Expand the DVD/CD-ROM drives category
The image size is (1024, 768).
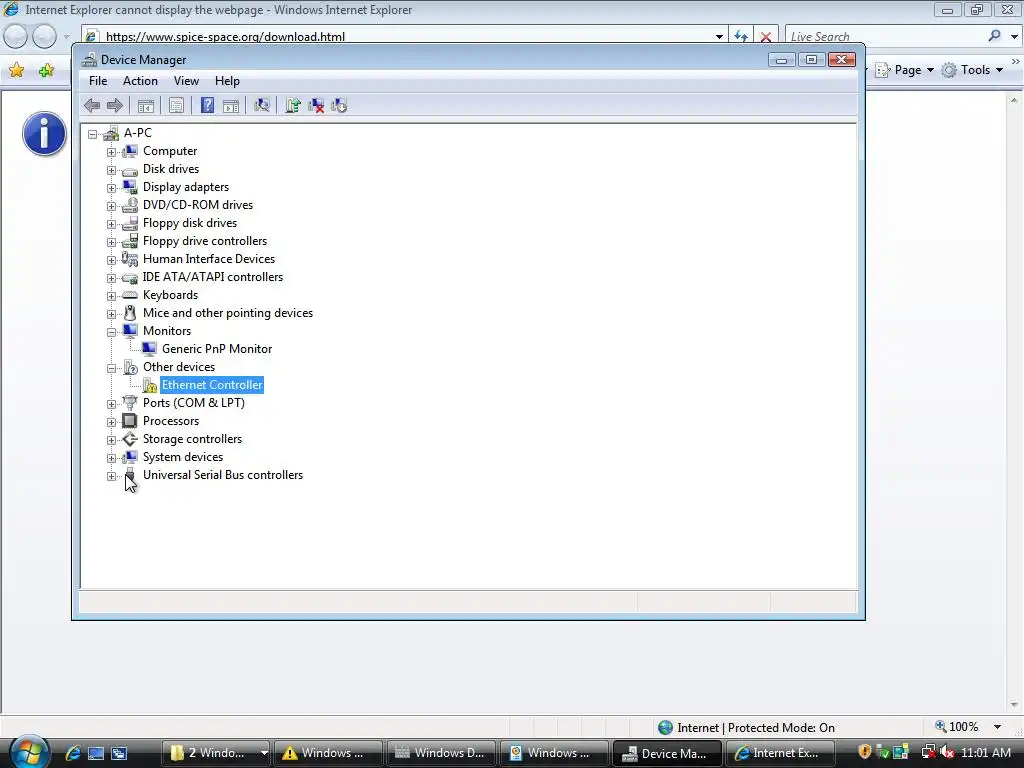pyautogui.click(x=112, y=206)
